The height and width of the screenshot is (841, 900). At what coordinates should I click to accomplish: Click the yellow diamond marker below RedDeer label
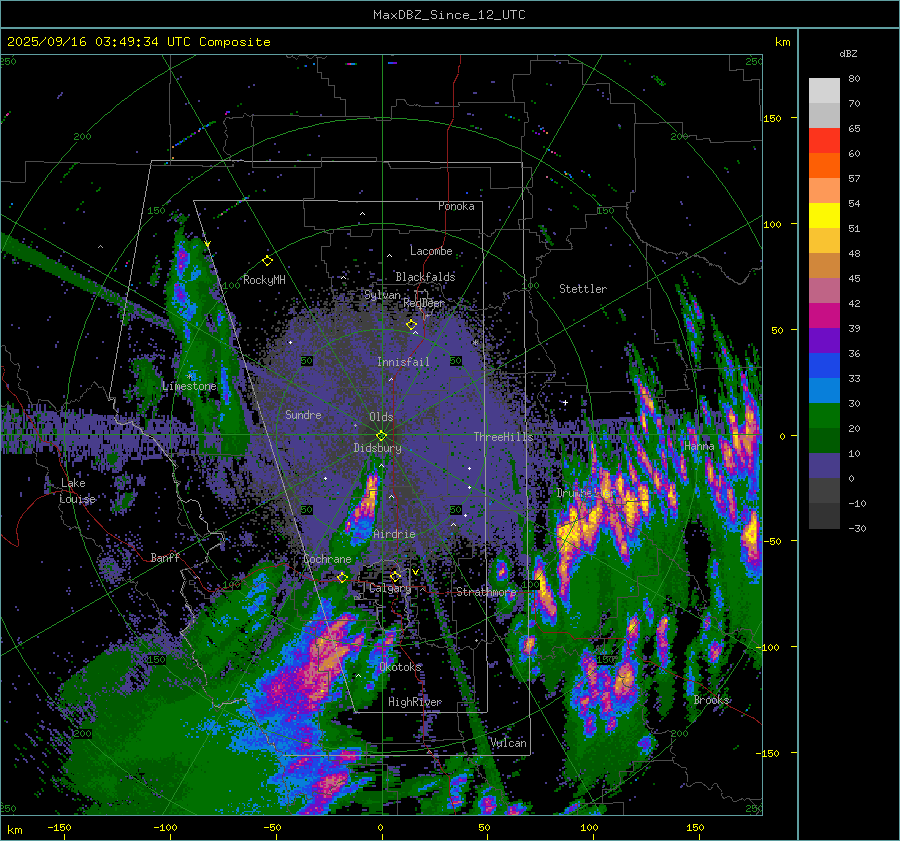click(411, 325)
